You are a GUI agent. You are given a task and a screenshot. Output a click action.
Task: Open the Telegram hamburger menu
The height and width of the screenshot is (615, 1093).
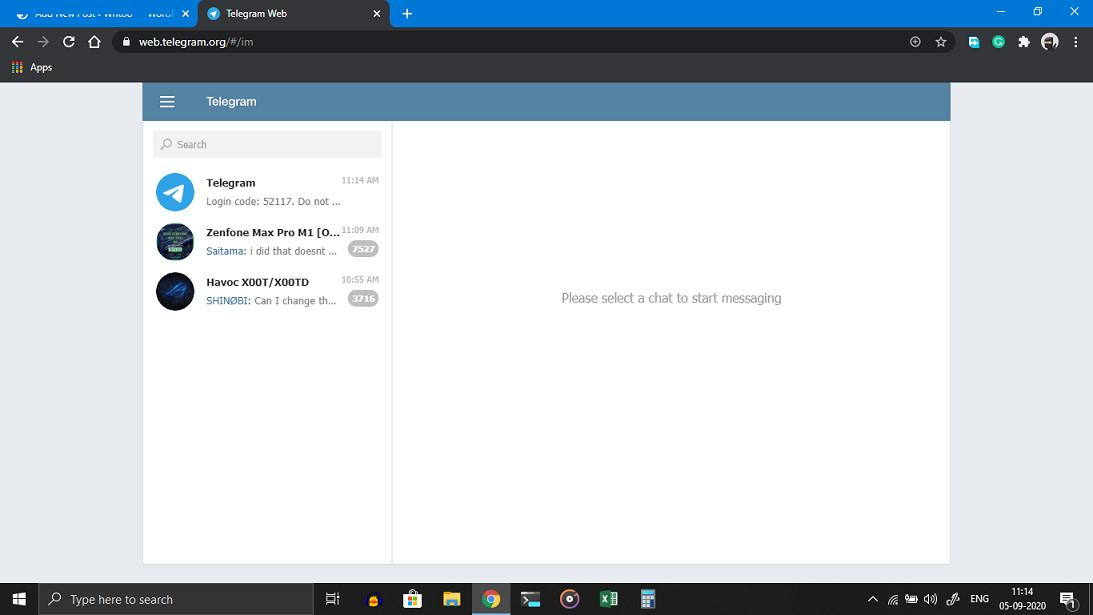(x=167, y=102)
